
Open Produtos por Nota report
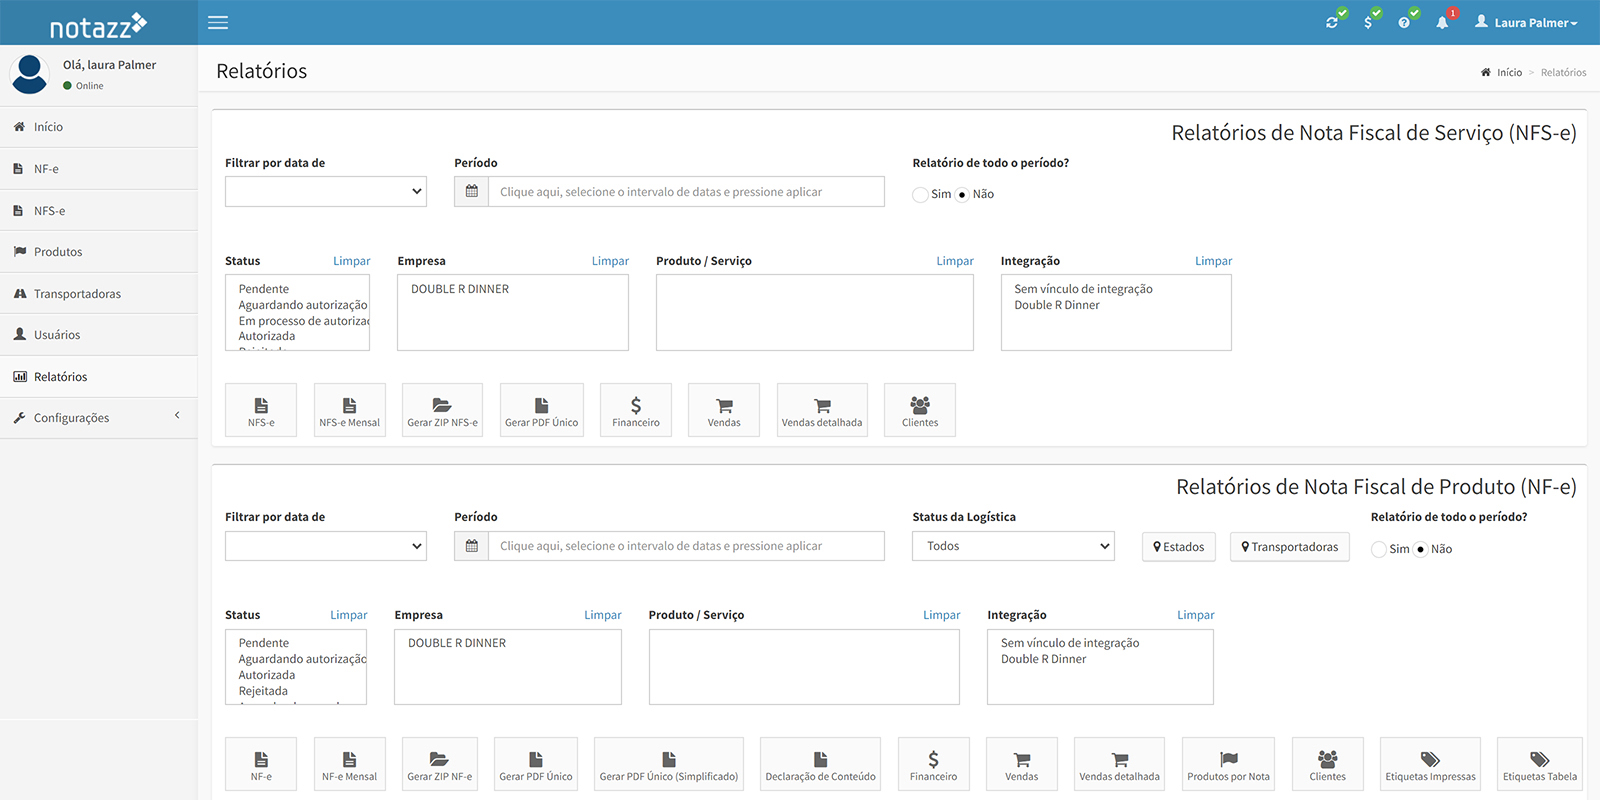(x=1229, y=764)
